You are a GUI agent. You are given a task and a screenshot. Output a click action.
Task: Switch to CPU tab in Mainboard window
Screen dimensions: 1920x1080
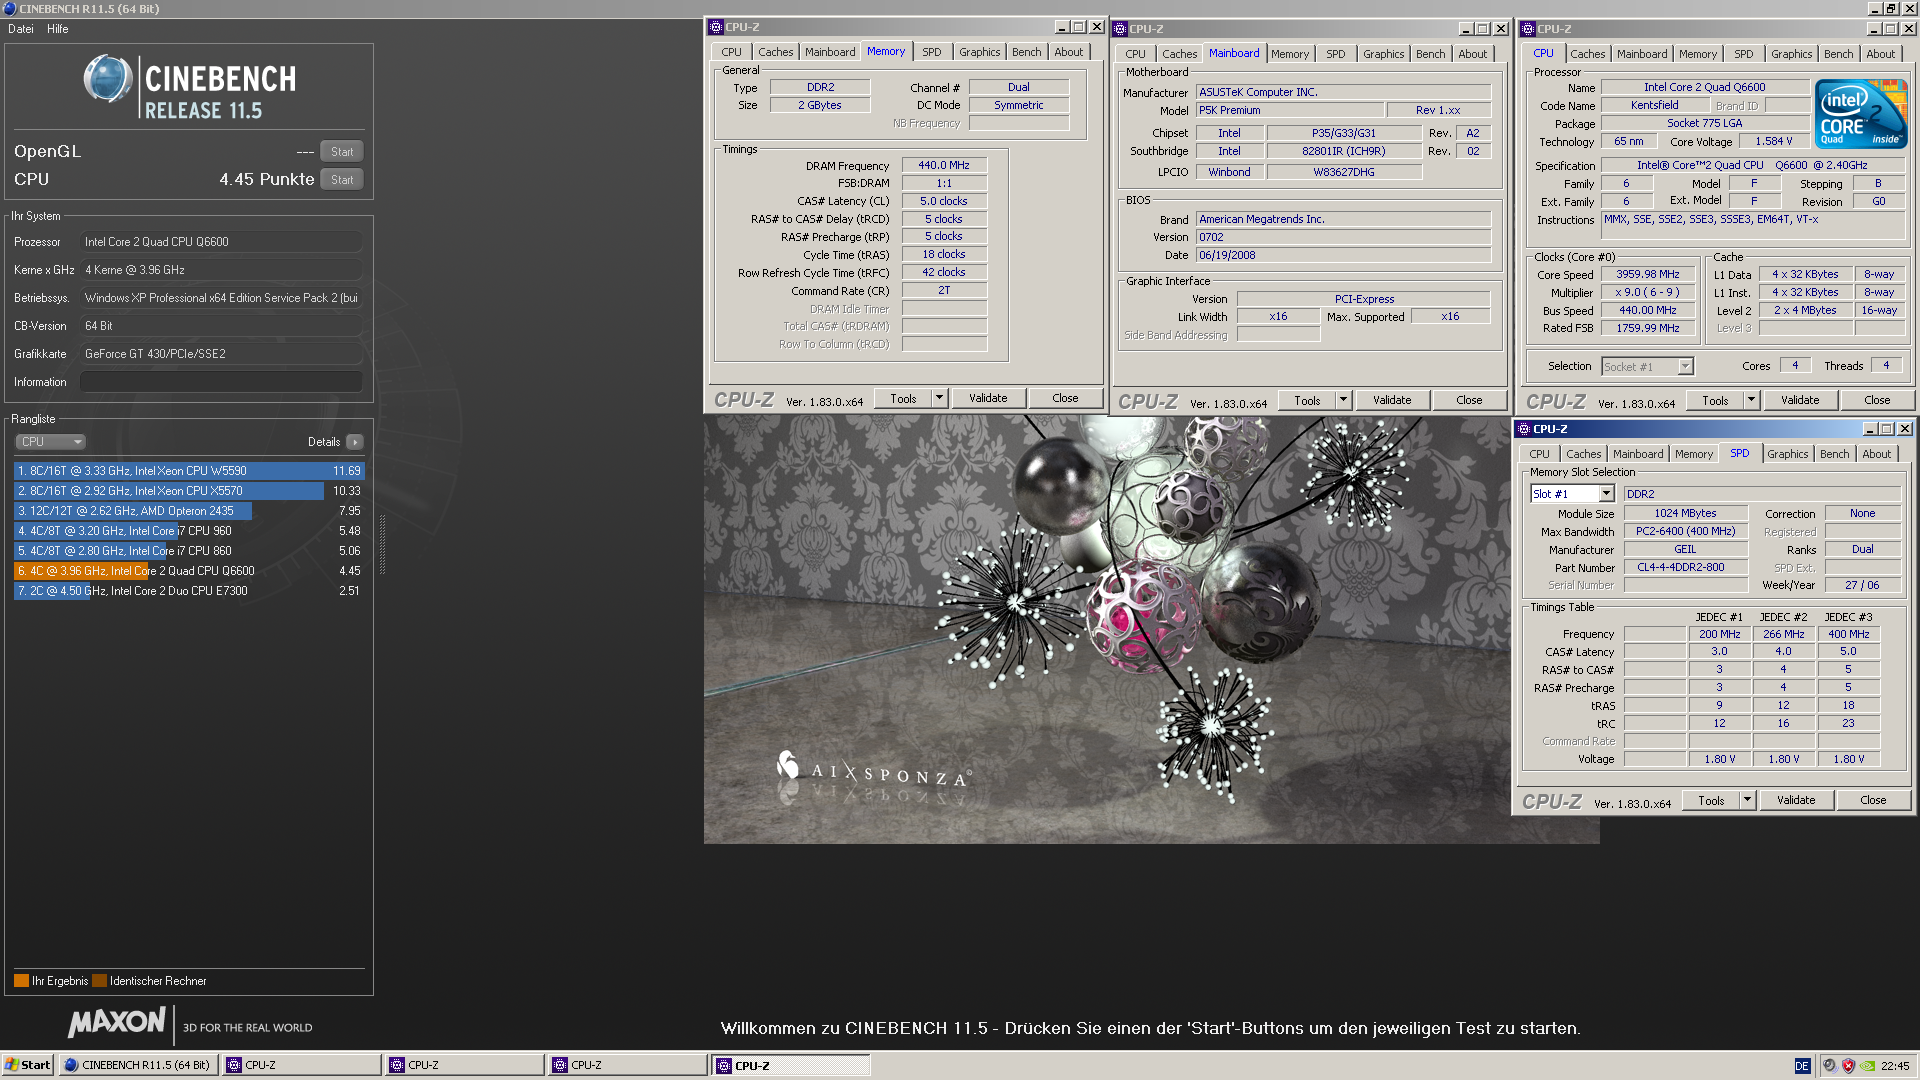tap(1135, 54)
